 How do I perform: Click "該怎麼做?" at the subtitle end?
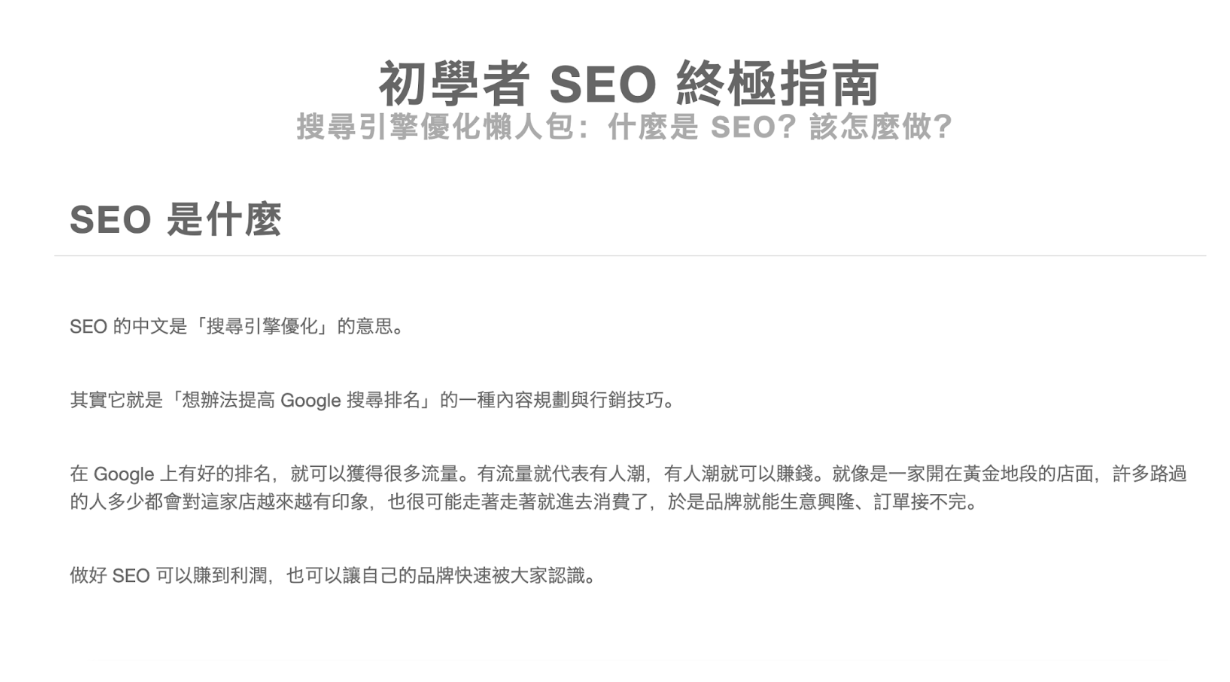point(880,128)
